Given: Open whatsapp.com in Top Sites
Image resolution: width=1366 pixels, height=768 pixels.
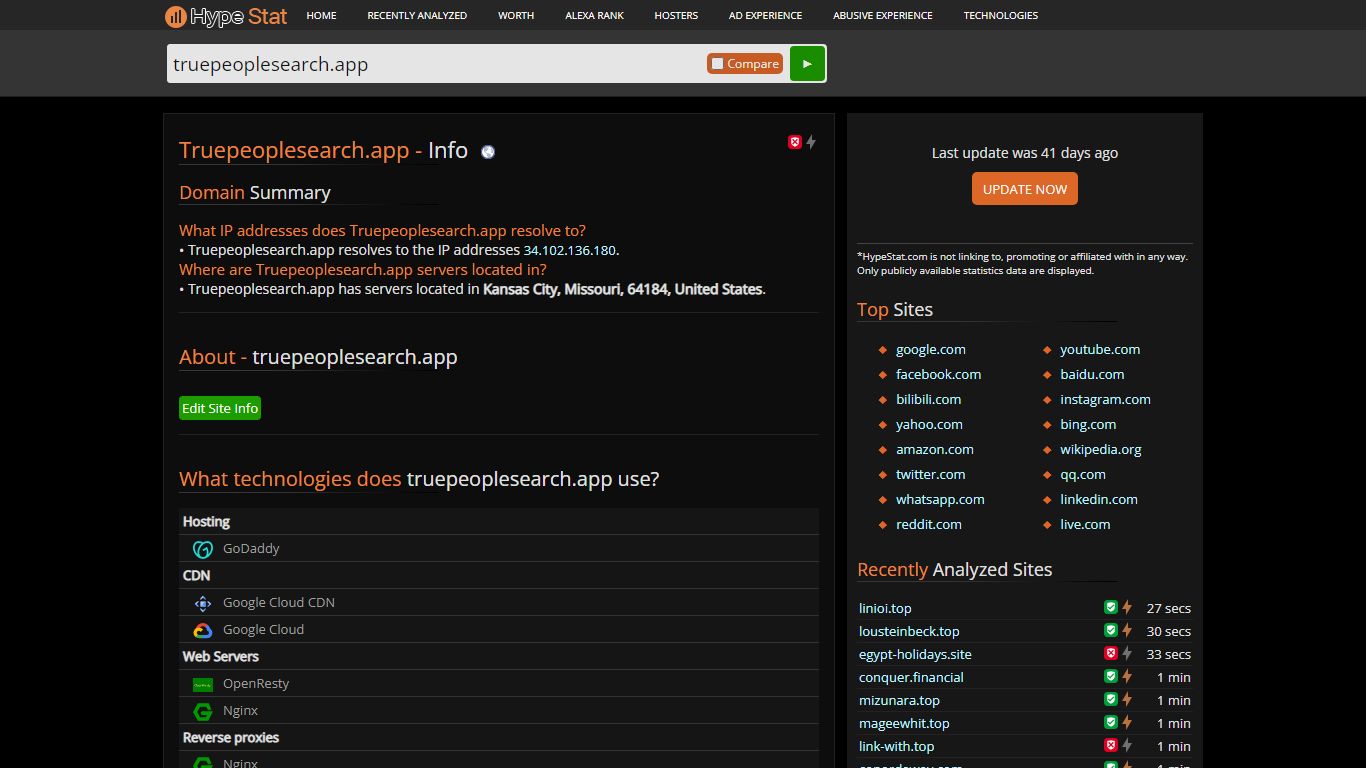Looking at the screenshot, I should tap(940, 500).
